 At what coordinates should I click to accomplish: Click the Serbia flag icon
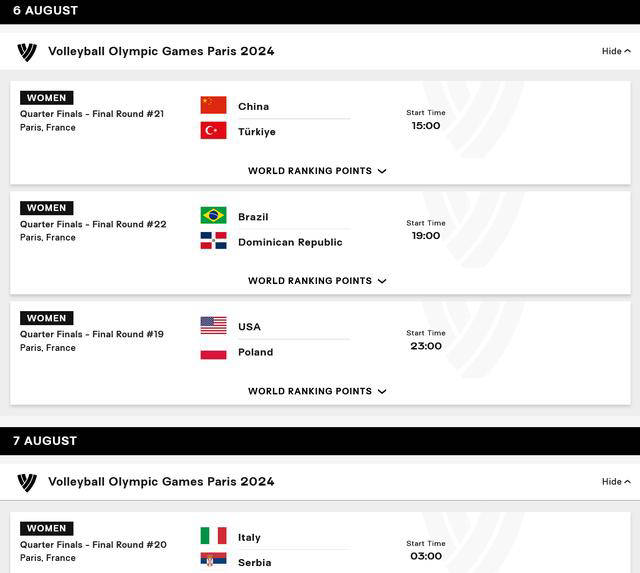pyautogui.click(x=213, y=560)
